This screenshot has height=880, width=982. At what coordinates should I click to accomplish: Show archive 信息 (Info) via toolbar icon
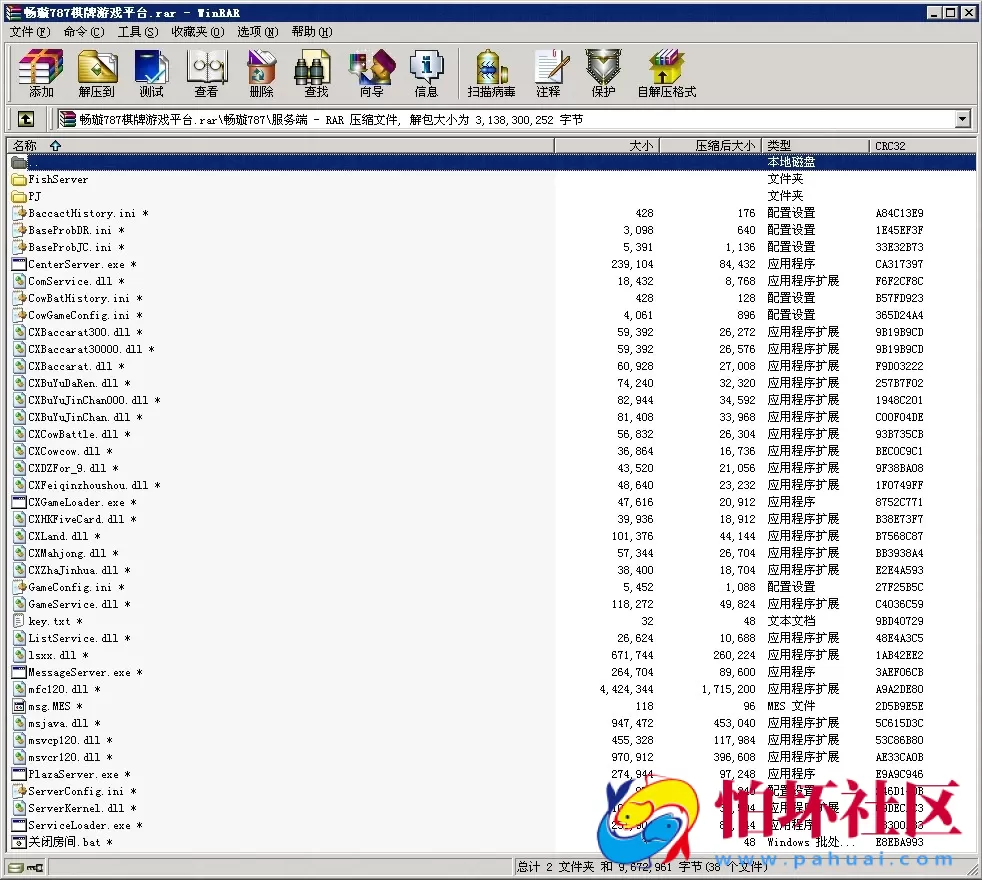427,70
